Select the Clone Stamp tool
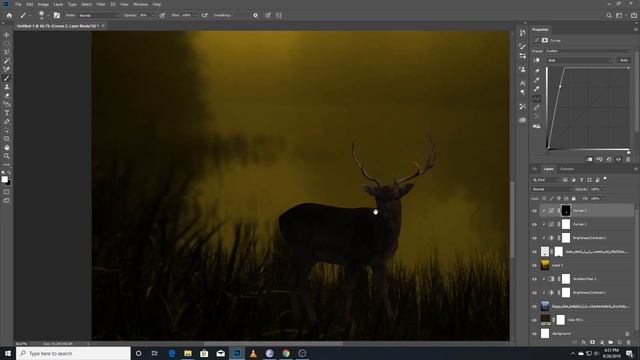 point(7,87)
